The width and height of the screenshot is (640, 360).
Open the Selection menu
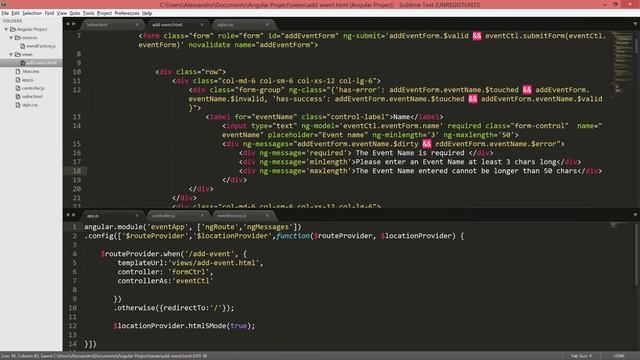point(32,13)
